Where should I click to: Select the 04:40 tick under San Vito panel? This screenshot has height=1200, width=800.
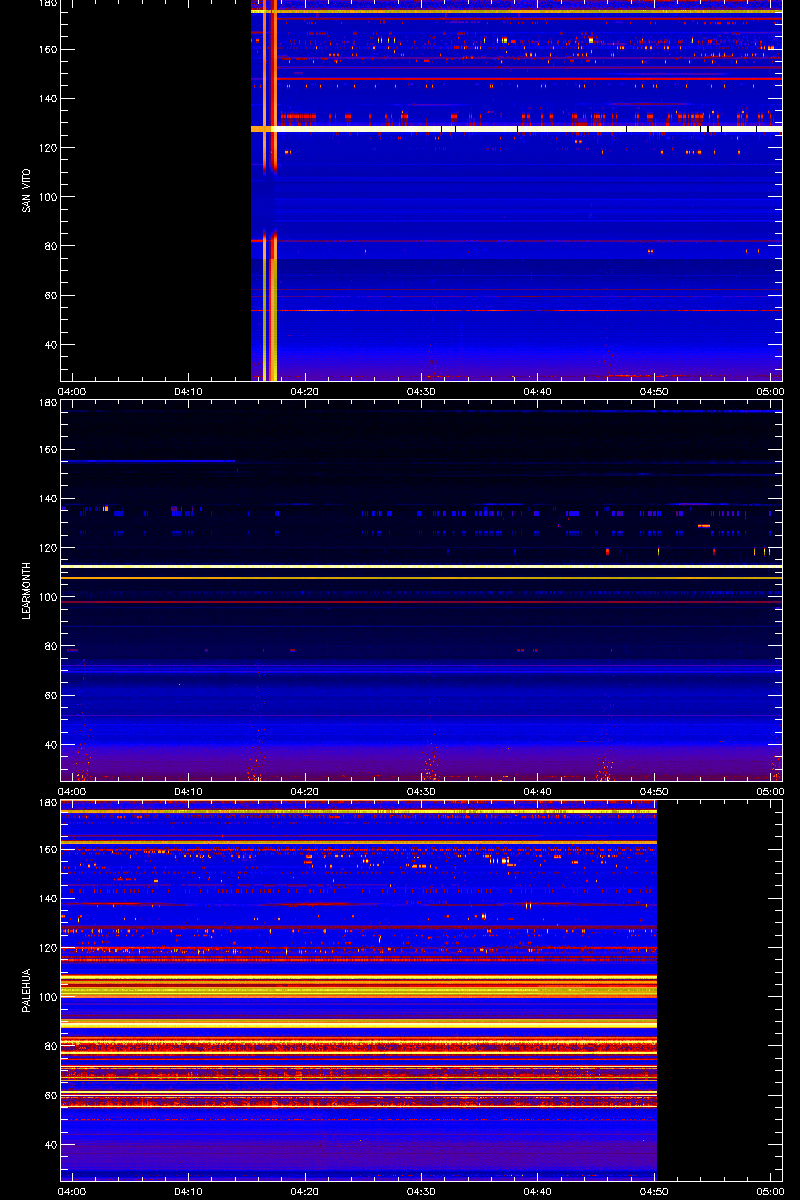pyautogui.click(x=538, y=391)
